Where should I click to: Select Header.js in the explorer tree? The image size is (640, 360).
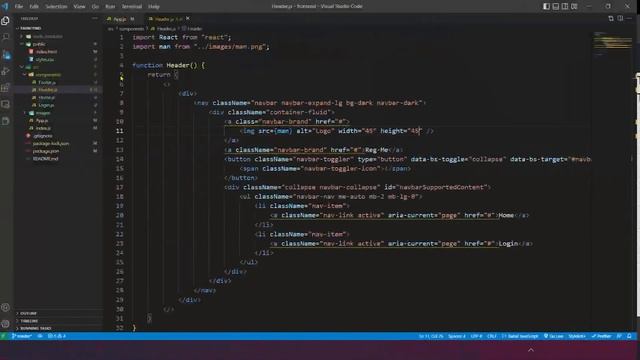47,90
